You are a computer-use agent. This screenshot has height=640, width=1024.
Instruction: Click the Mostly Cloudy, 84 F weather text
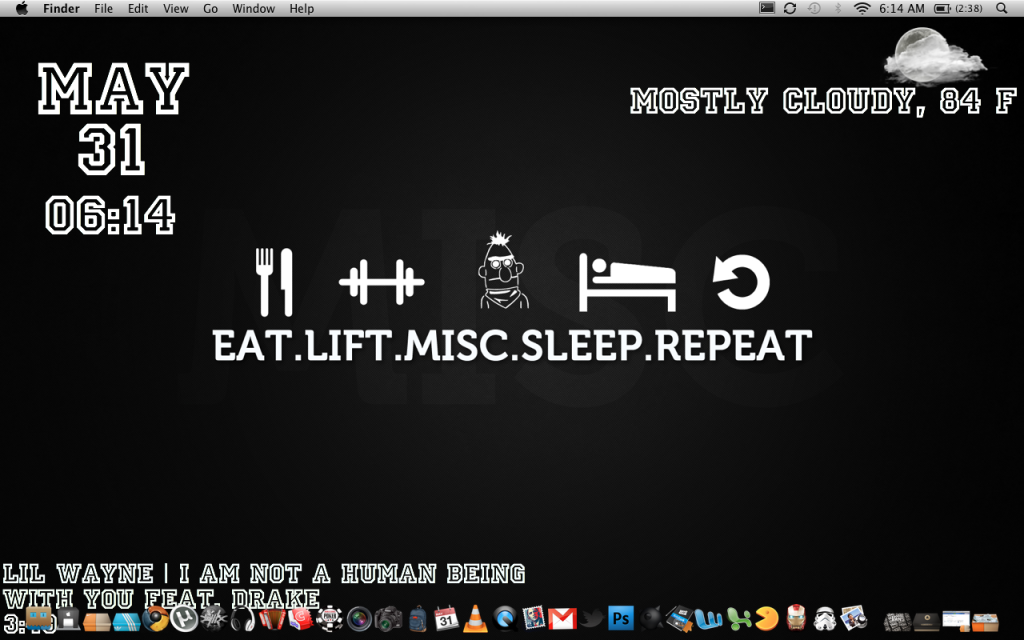(823, 101)
